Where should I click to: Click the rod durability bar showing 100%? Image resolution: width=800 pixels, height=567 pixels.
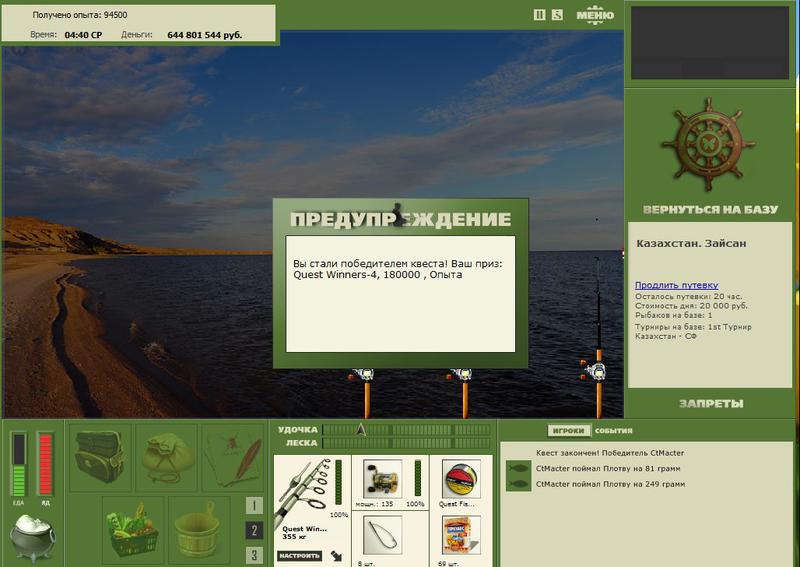[338, 482]
